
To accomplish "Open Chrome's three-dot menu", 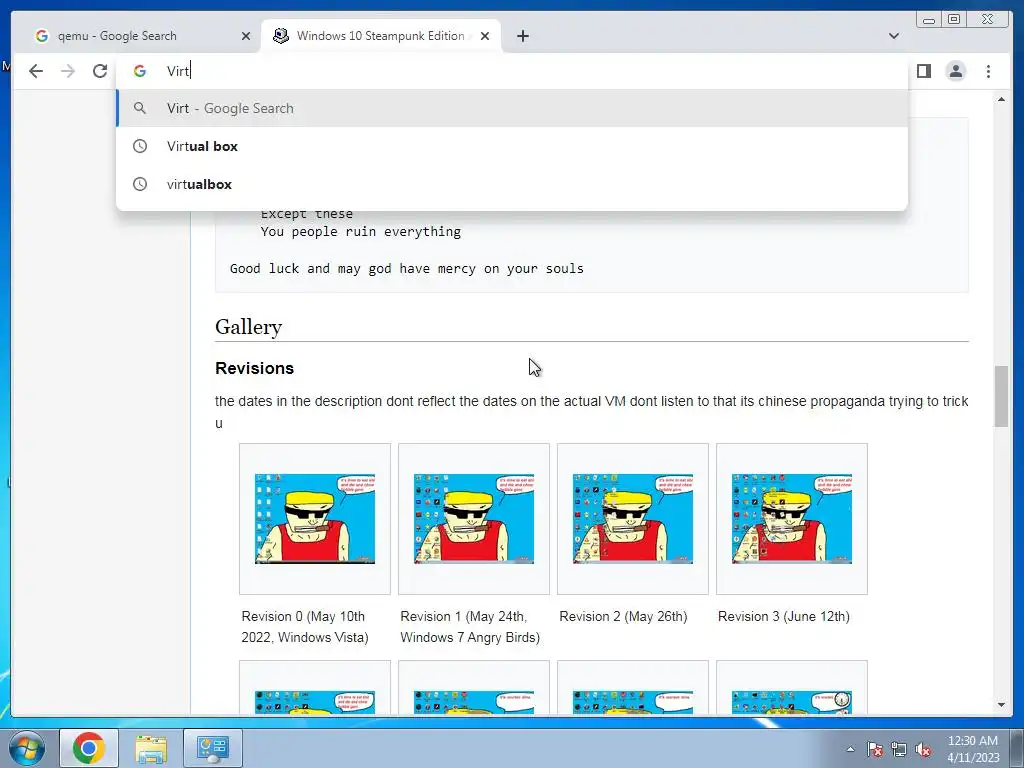I will 988,71.
